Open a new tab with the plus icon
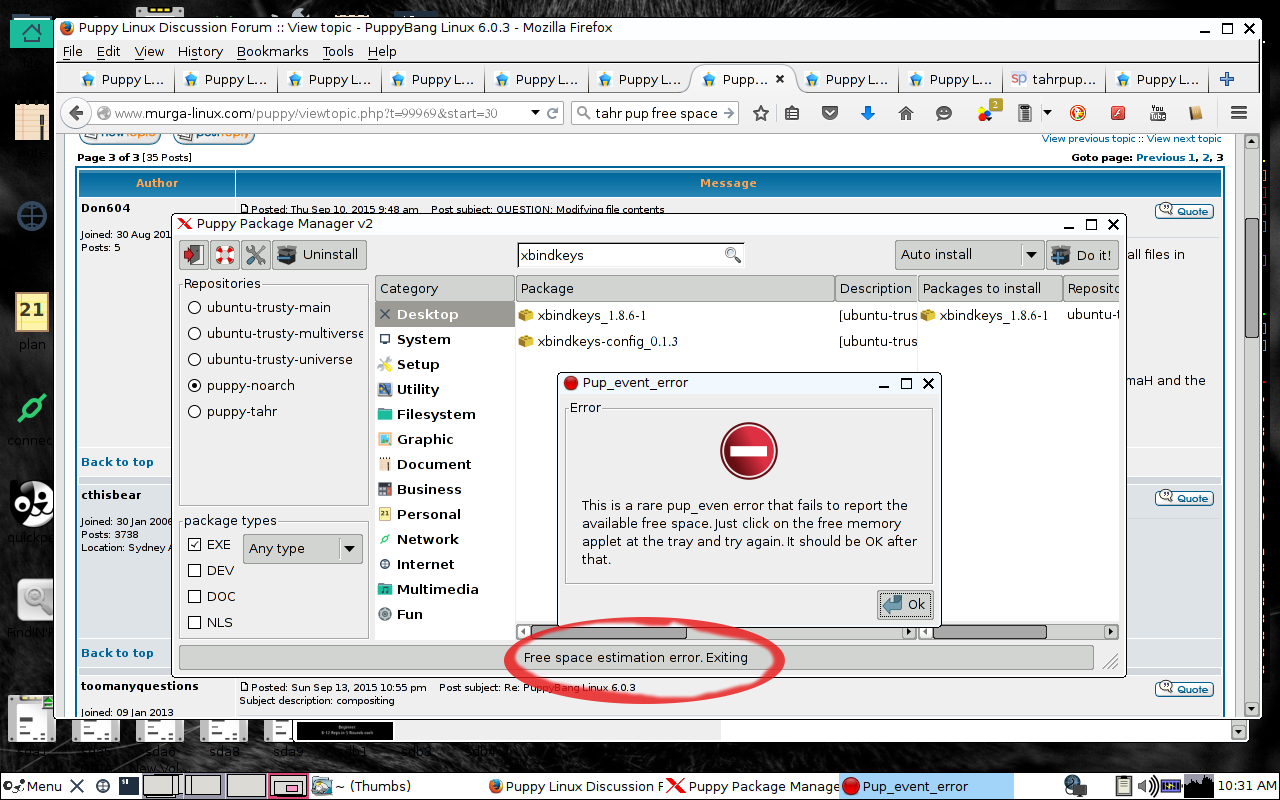The height and width of the screenshot is (800, 1280). tap(1227, 79)
